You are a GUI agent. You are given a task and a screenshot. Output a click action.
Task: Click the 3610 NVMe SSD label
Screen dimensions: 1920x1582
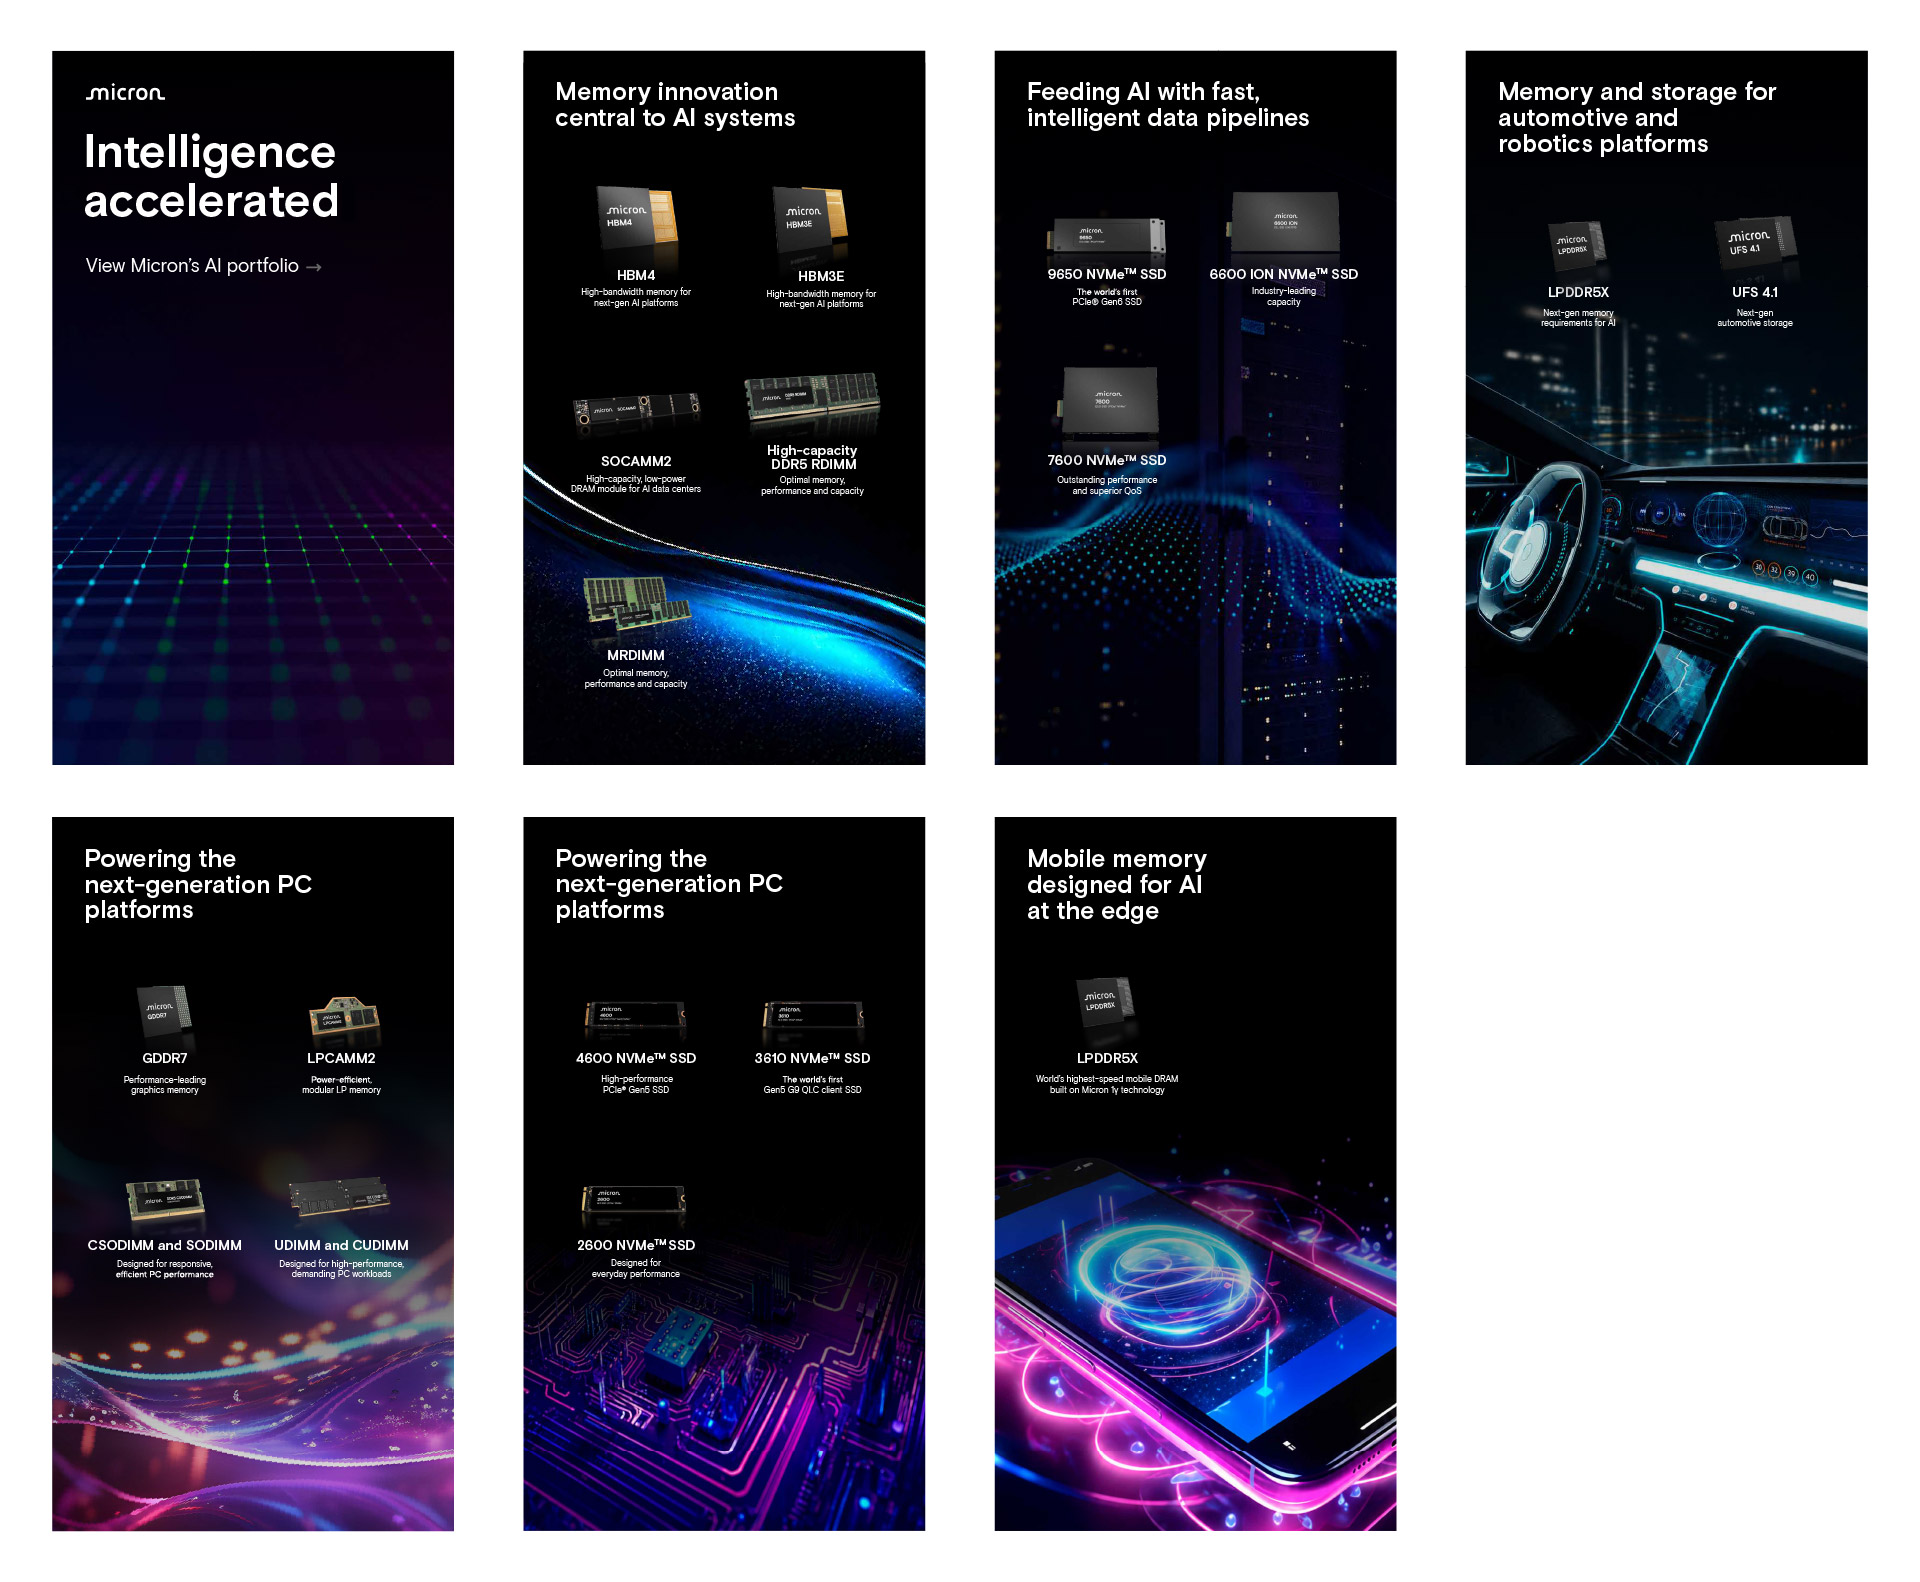[812, 1058]
